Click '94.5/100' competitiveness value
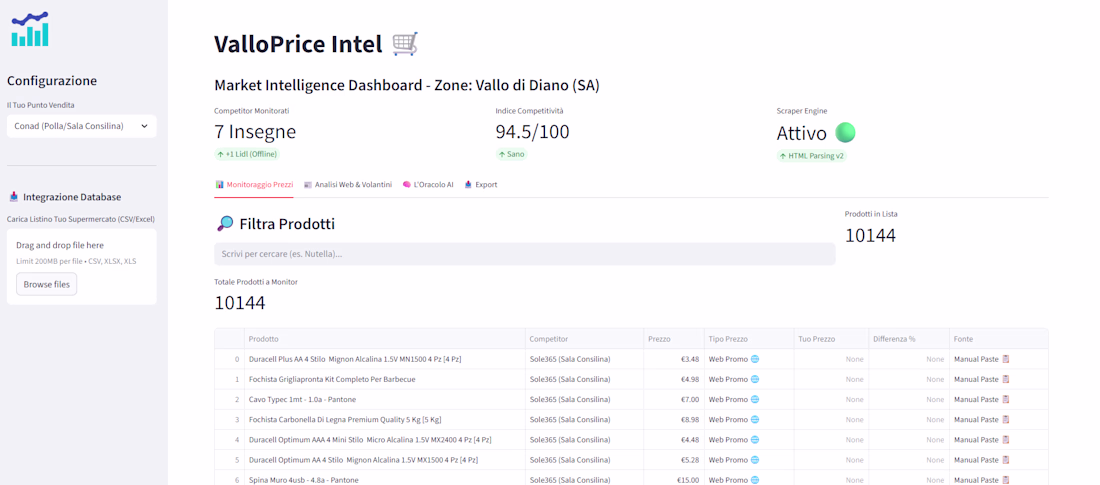 [x=532, y=132]
